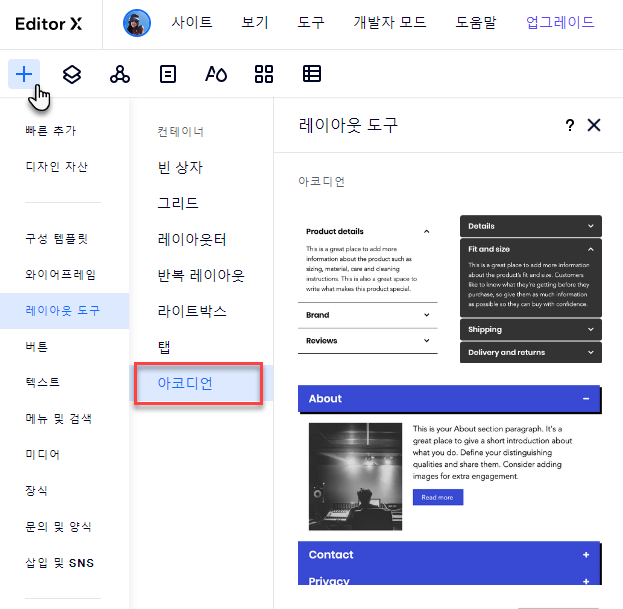Image resolution: width=623 pixels, height=609 pixels.
Task: Click the help question mark icon
Action: [570, 125]
